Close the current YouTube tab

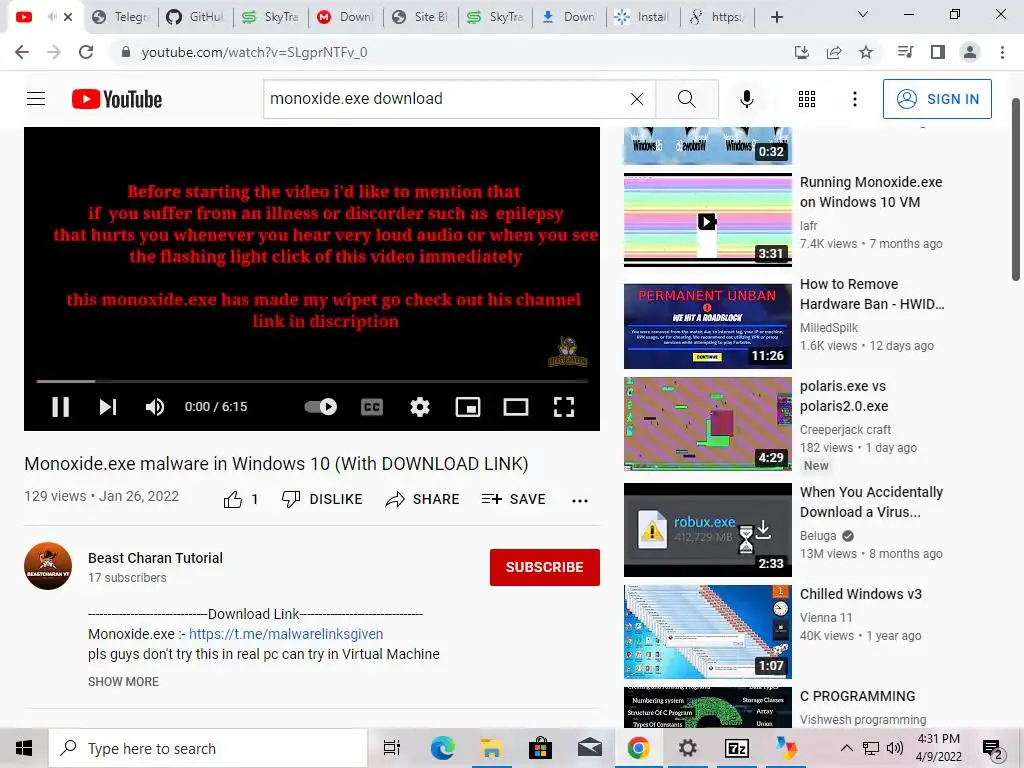pyautogui.click(x=68, y=17)
